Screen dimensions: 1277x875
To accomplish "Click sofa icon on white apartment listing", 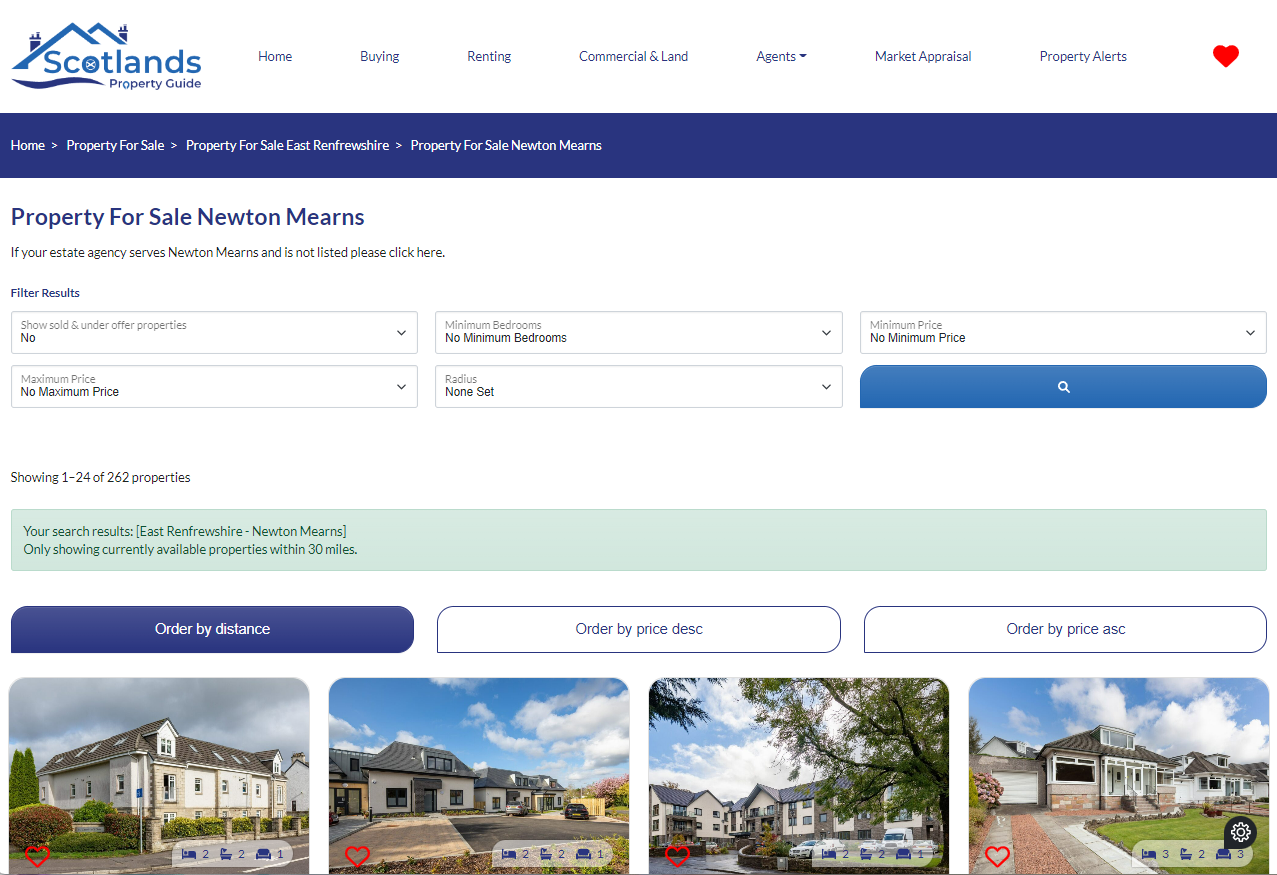I will [264, 854].
